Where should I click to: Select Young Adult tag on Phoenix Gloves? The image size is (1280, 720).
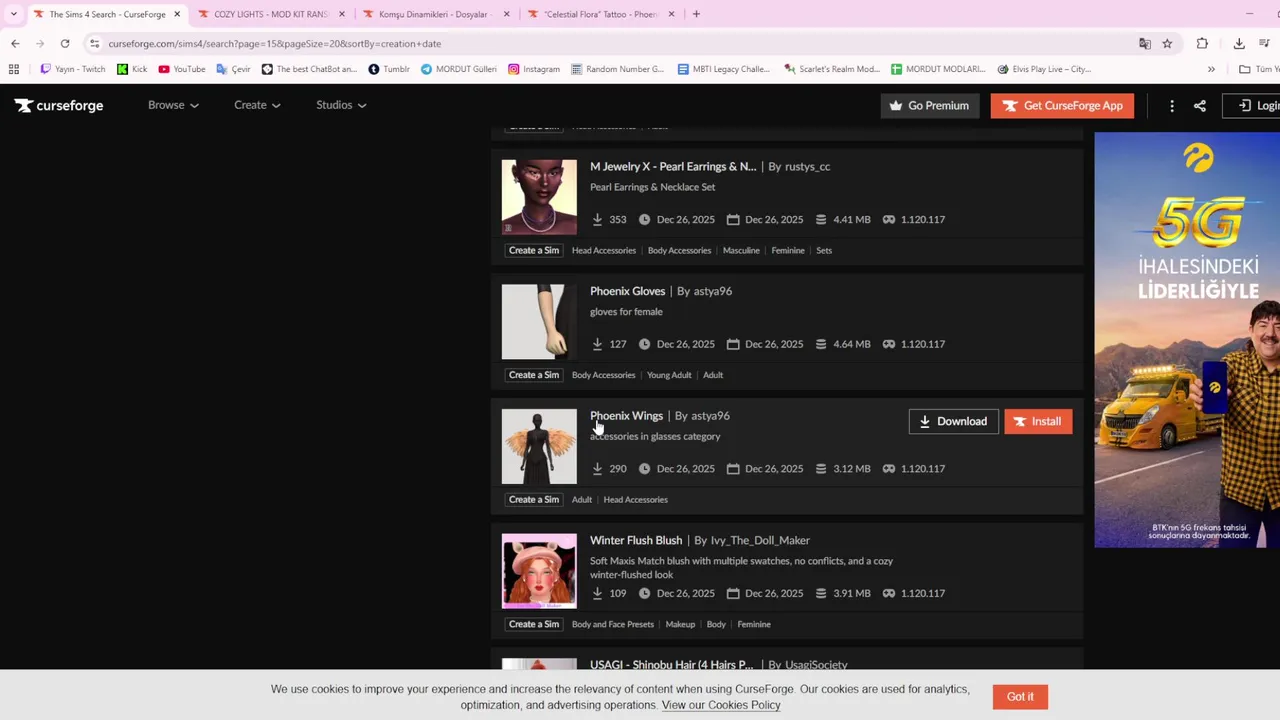pos(669,375)
